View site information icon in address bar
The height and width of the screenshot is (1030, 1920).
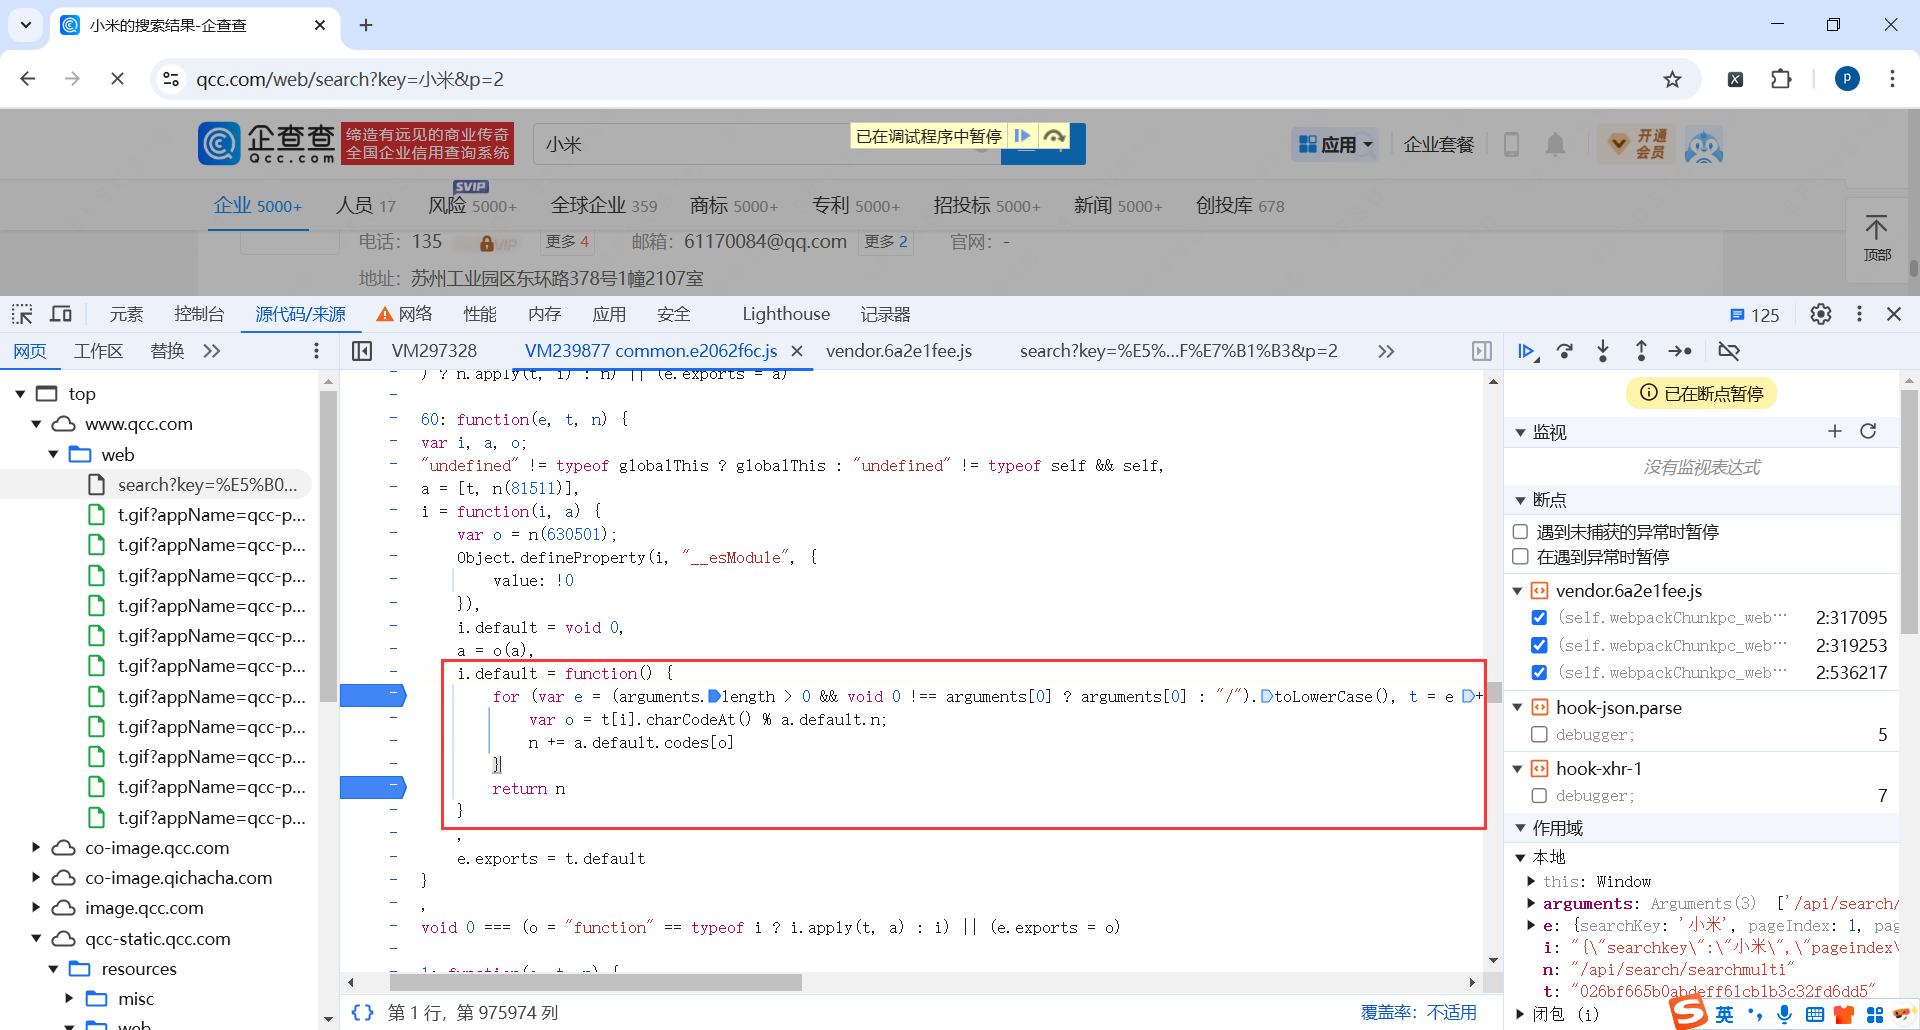tap(171, 79)
